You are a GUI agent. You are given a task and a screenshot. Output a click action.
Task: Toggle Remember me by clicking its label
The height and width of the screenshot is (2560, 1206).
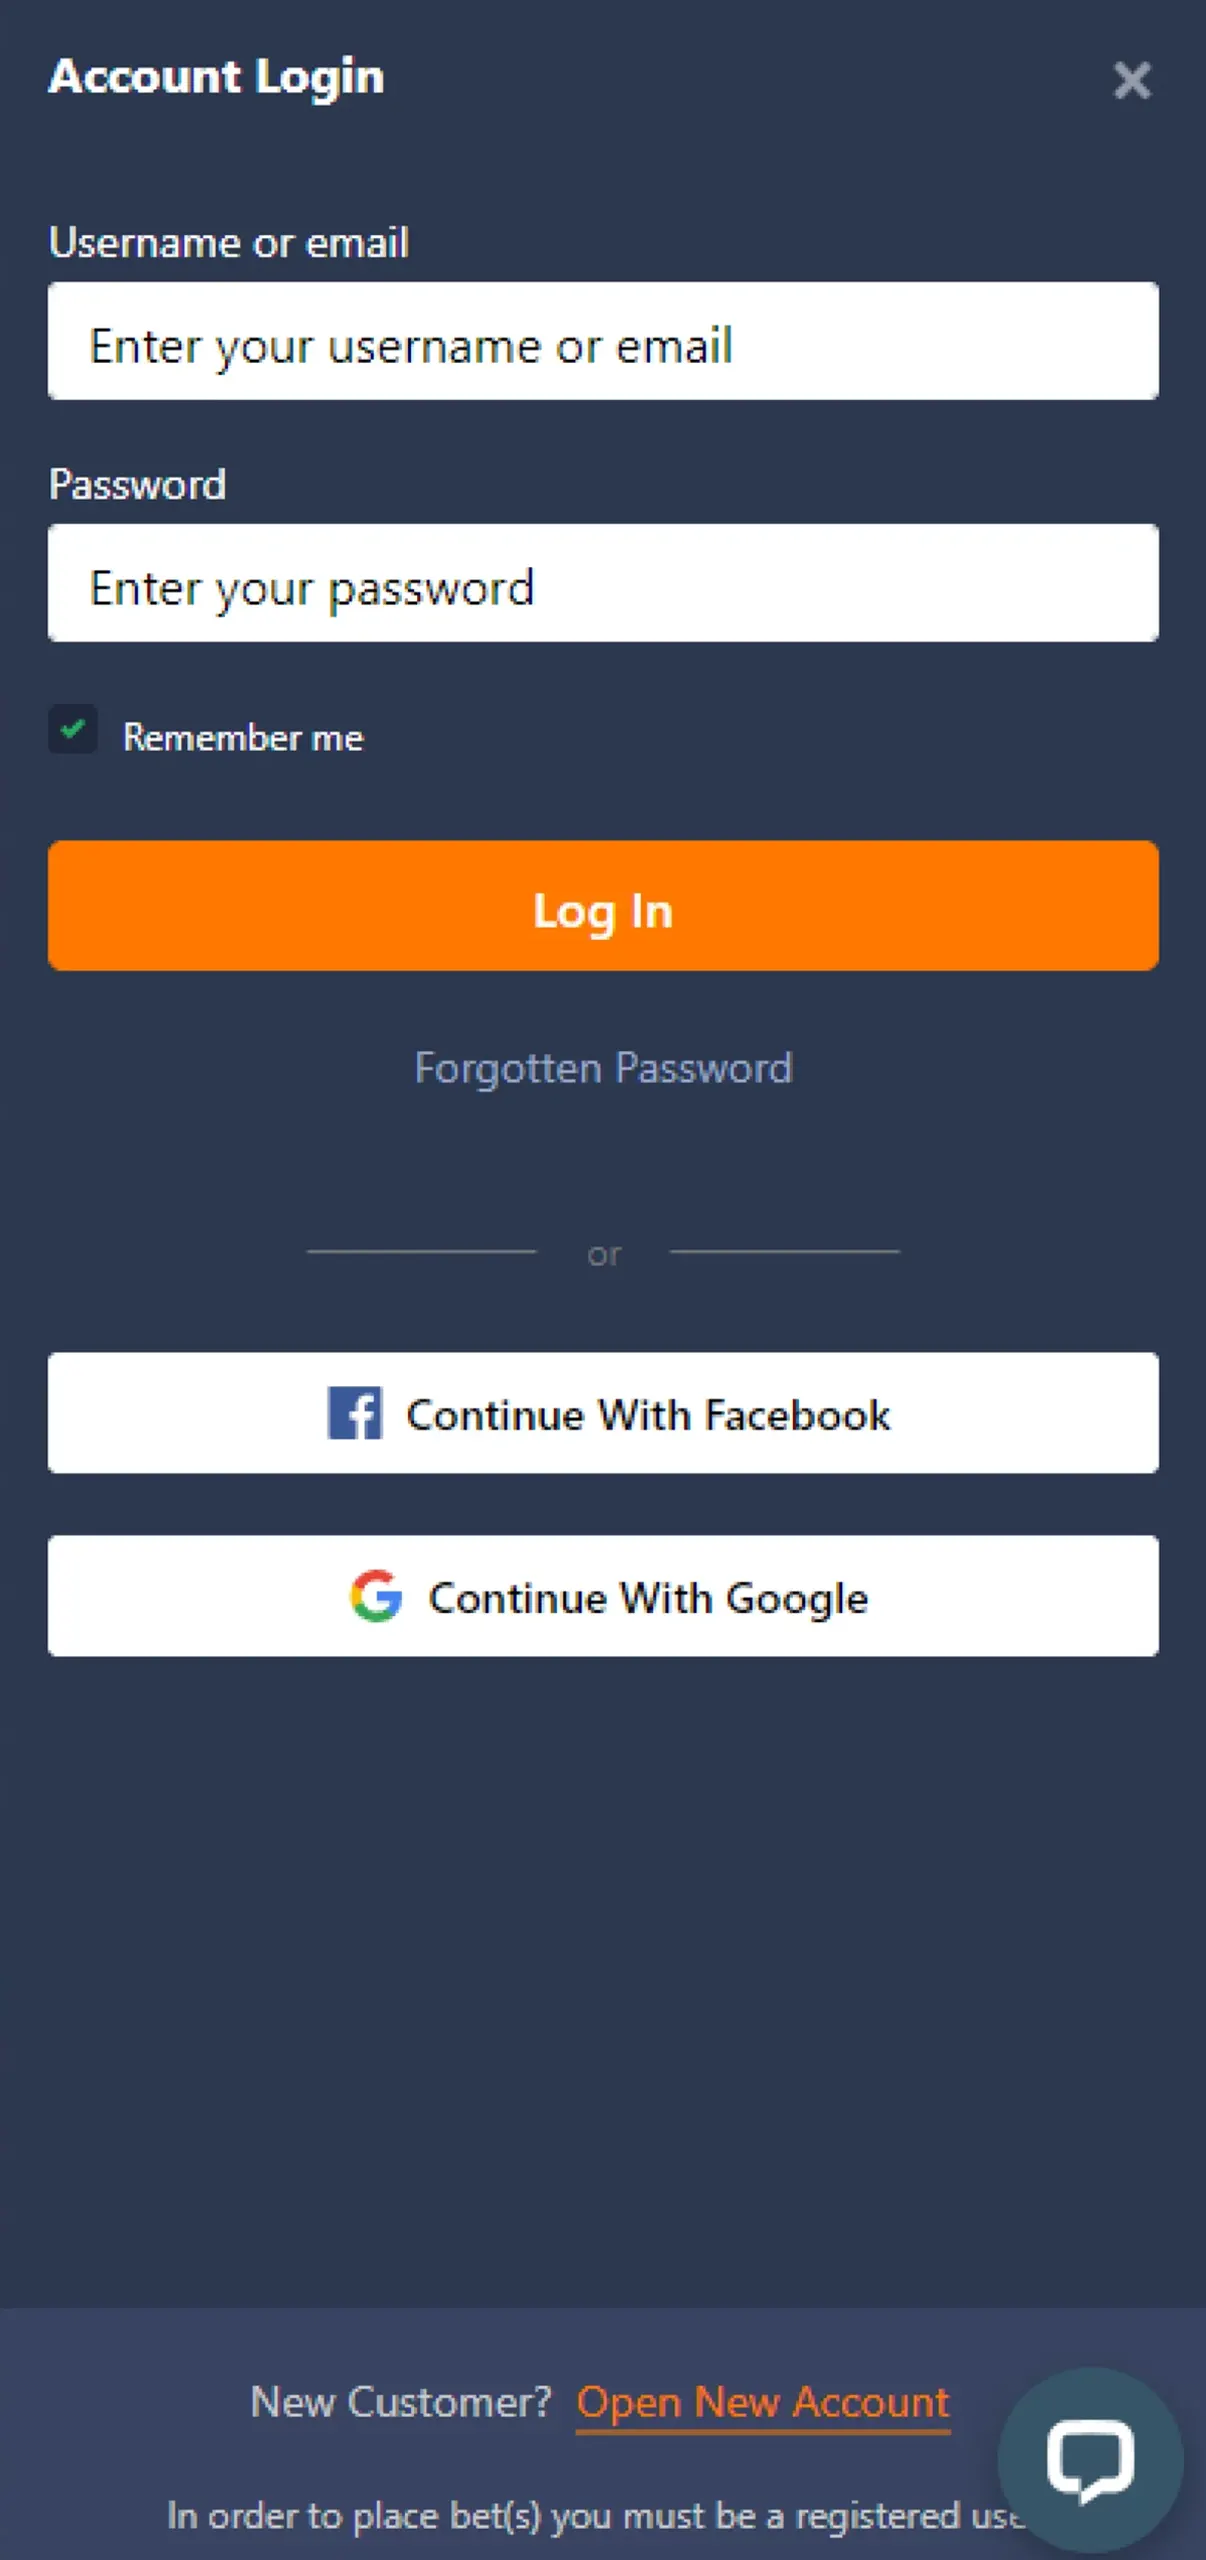click(x=243, y=737)
